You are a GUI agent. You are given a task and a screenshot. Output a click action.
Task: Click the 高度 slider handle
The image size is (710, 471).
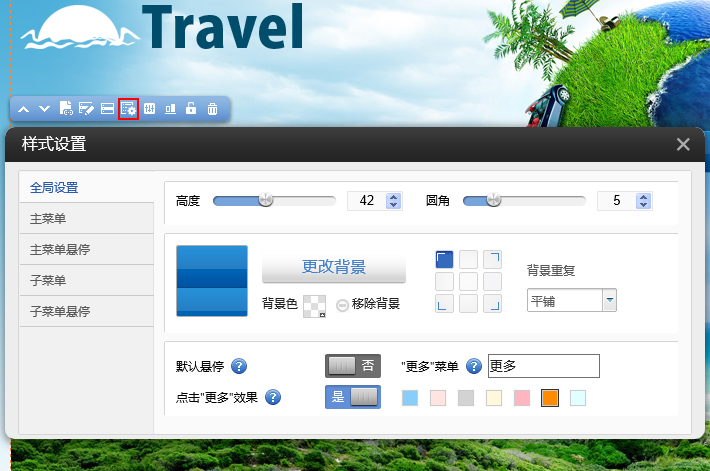tap(266, 200)
